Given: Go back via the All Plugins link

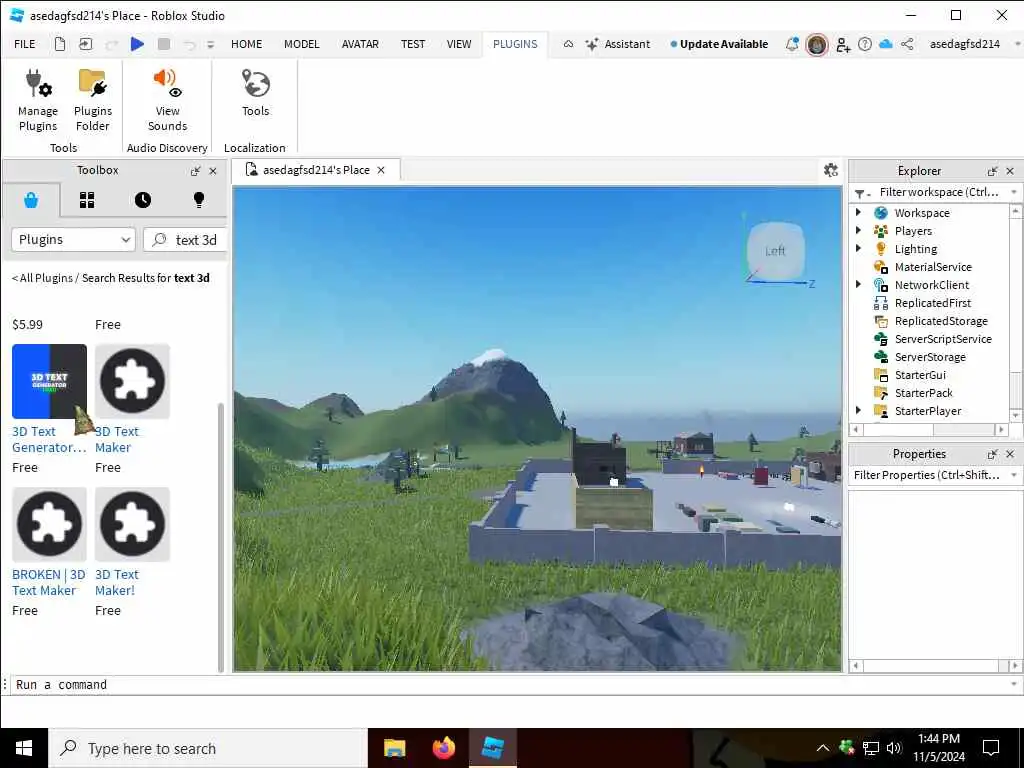Looking at the screenshot, I should point(42,278).
